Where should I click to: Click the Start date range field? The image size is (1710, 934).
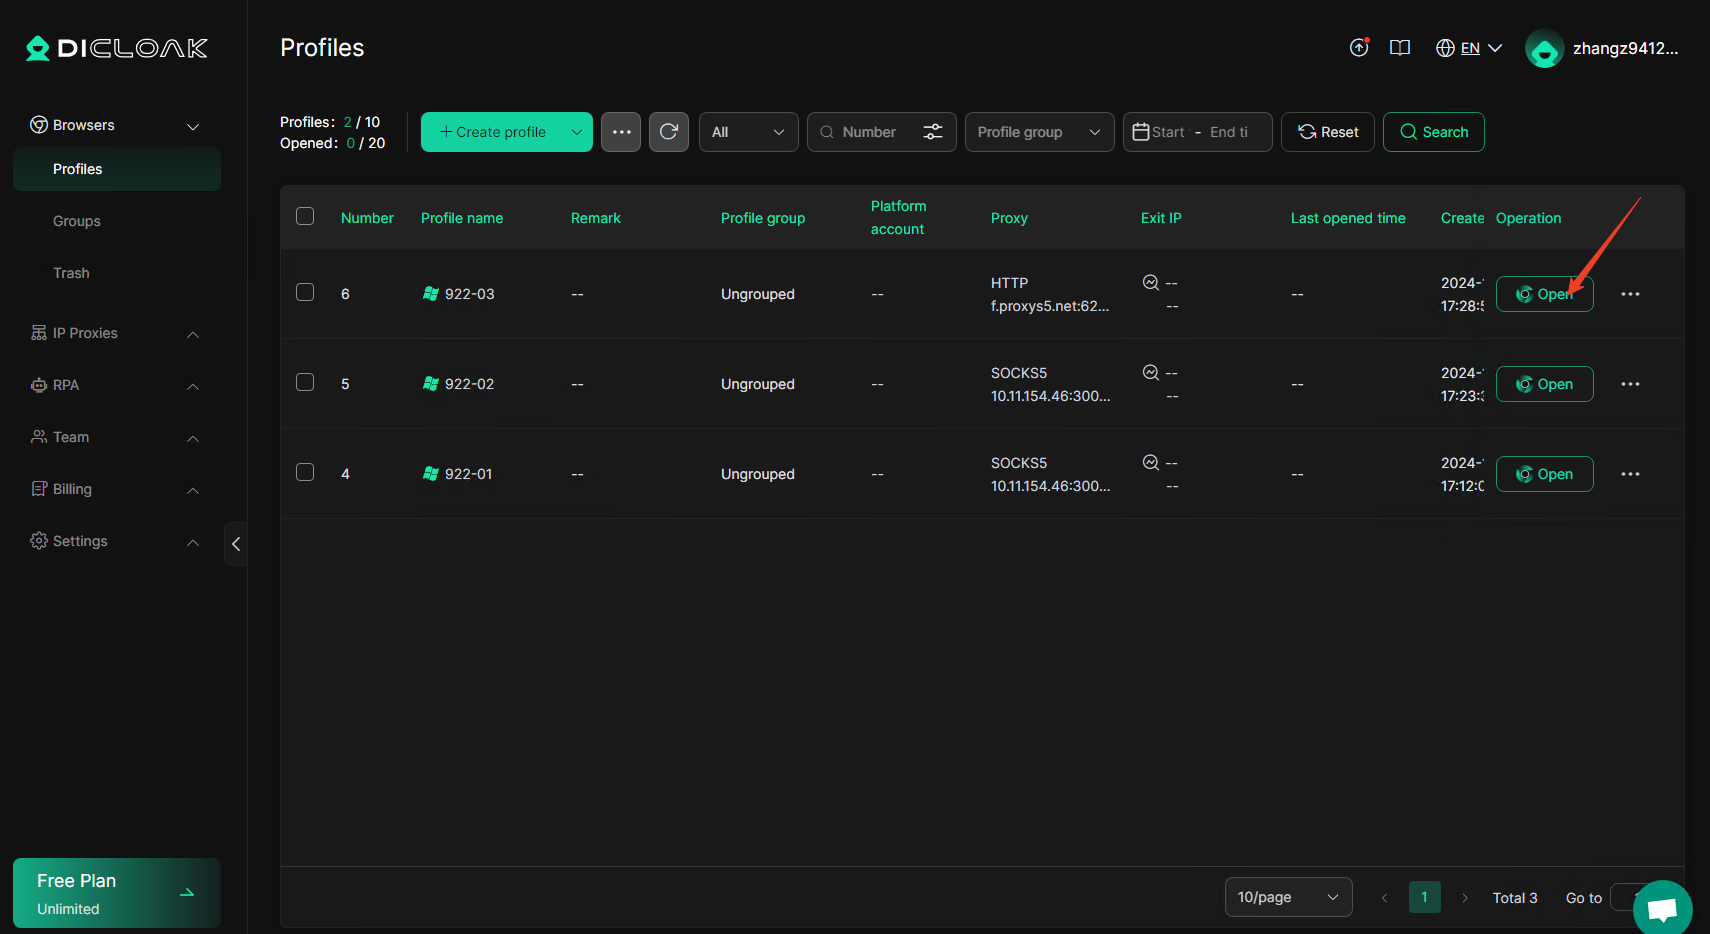tap(1168, 132)
